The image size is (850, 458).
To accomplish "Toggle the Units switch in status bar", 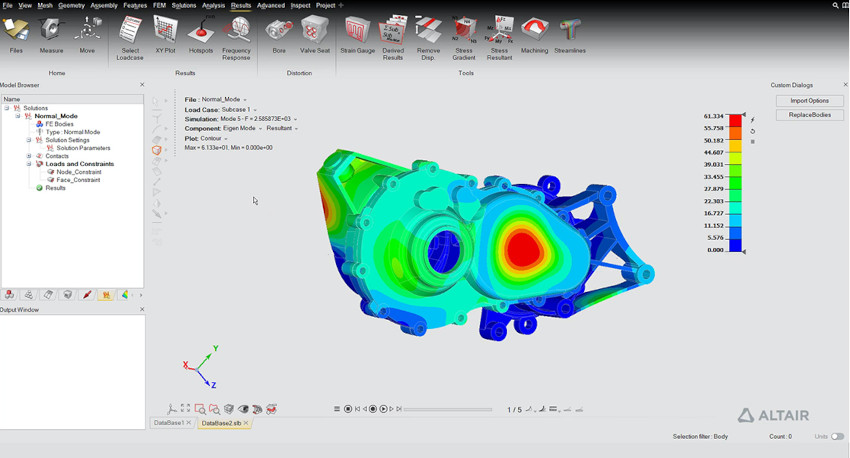I will tap(837, 436).
